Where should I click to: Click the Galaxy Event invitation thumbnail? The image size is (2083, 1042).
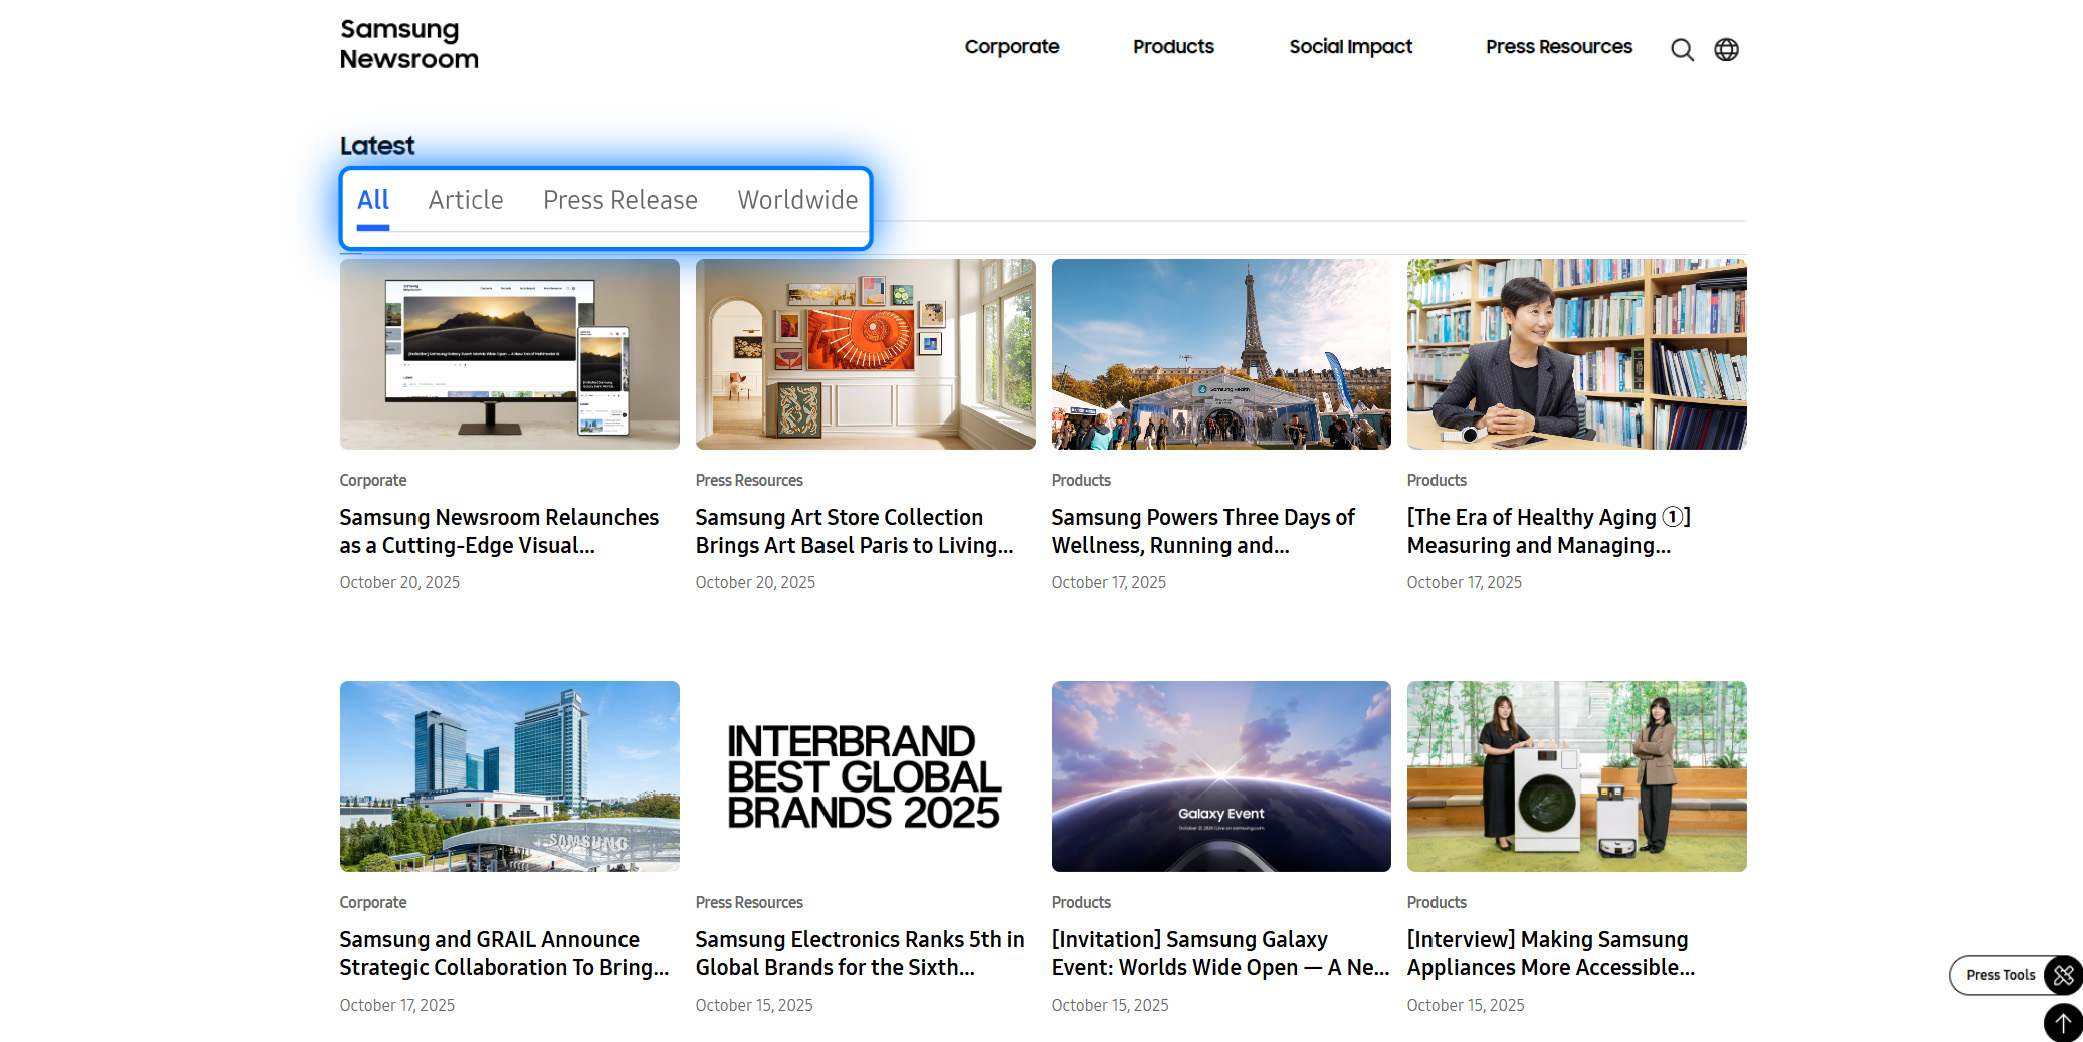click(1220, 776)
